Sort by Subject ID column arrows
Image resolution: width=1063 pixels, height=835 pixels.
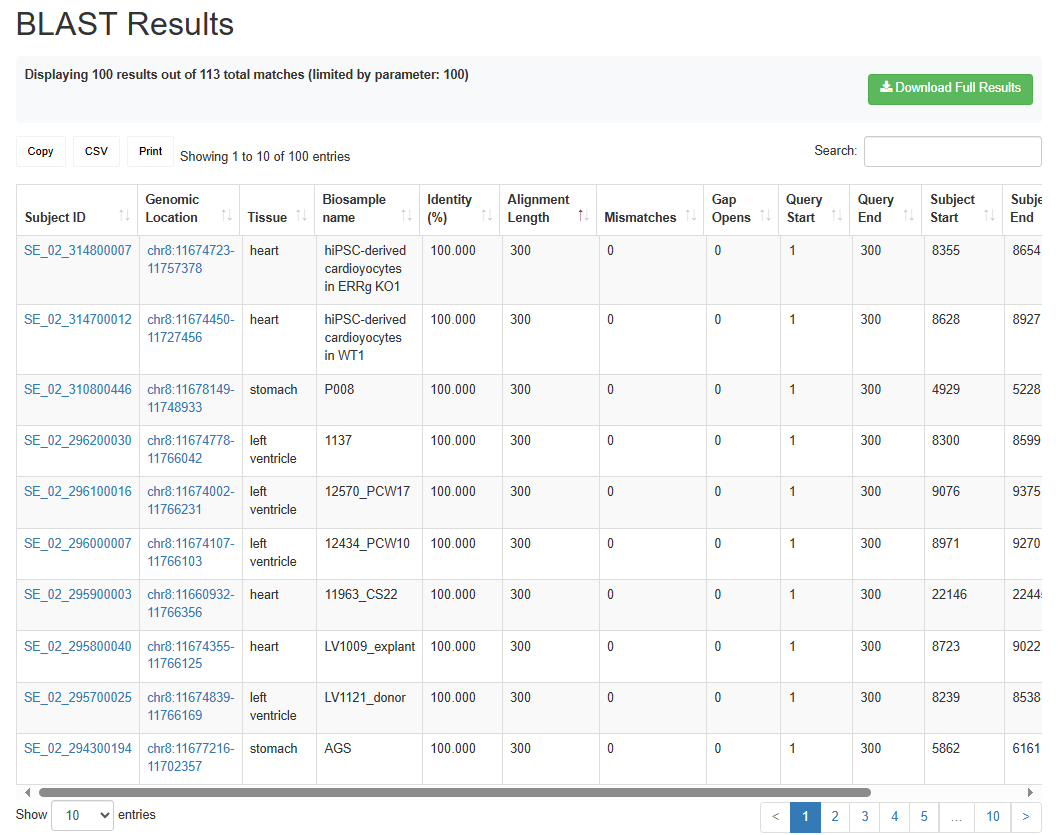pos(124,216)
